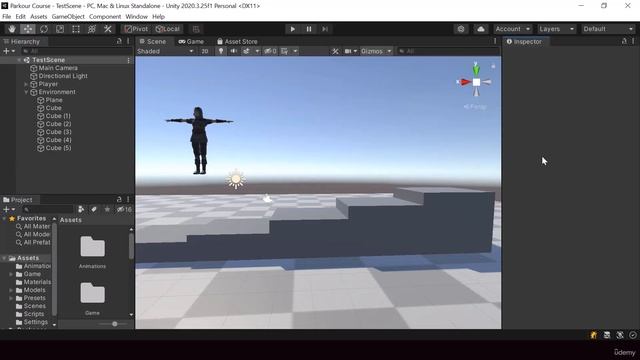The height and width of the screenshot is (360, 640).
Task: Collapse the Environment object
Action: tap(27, 92)
